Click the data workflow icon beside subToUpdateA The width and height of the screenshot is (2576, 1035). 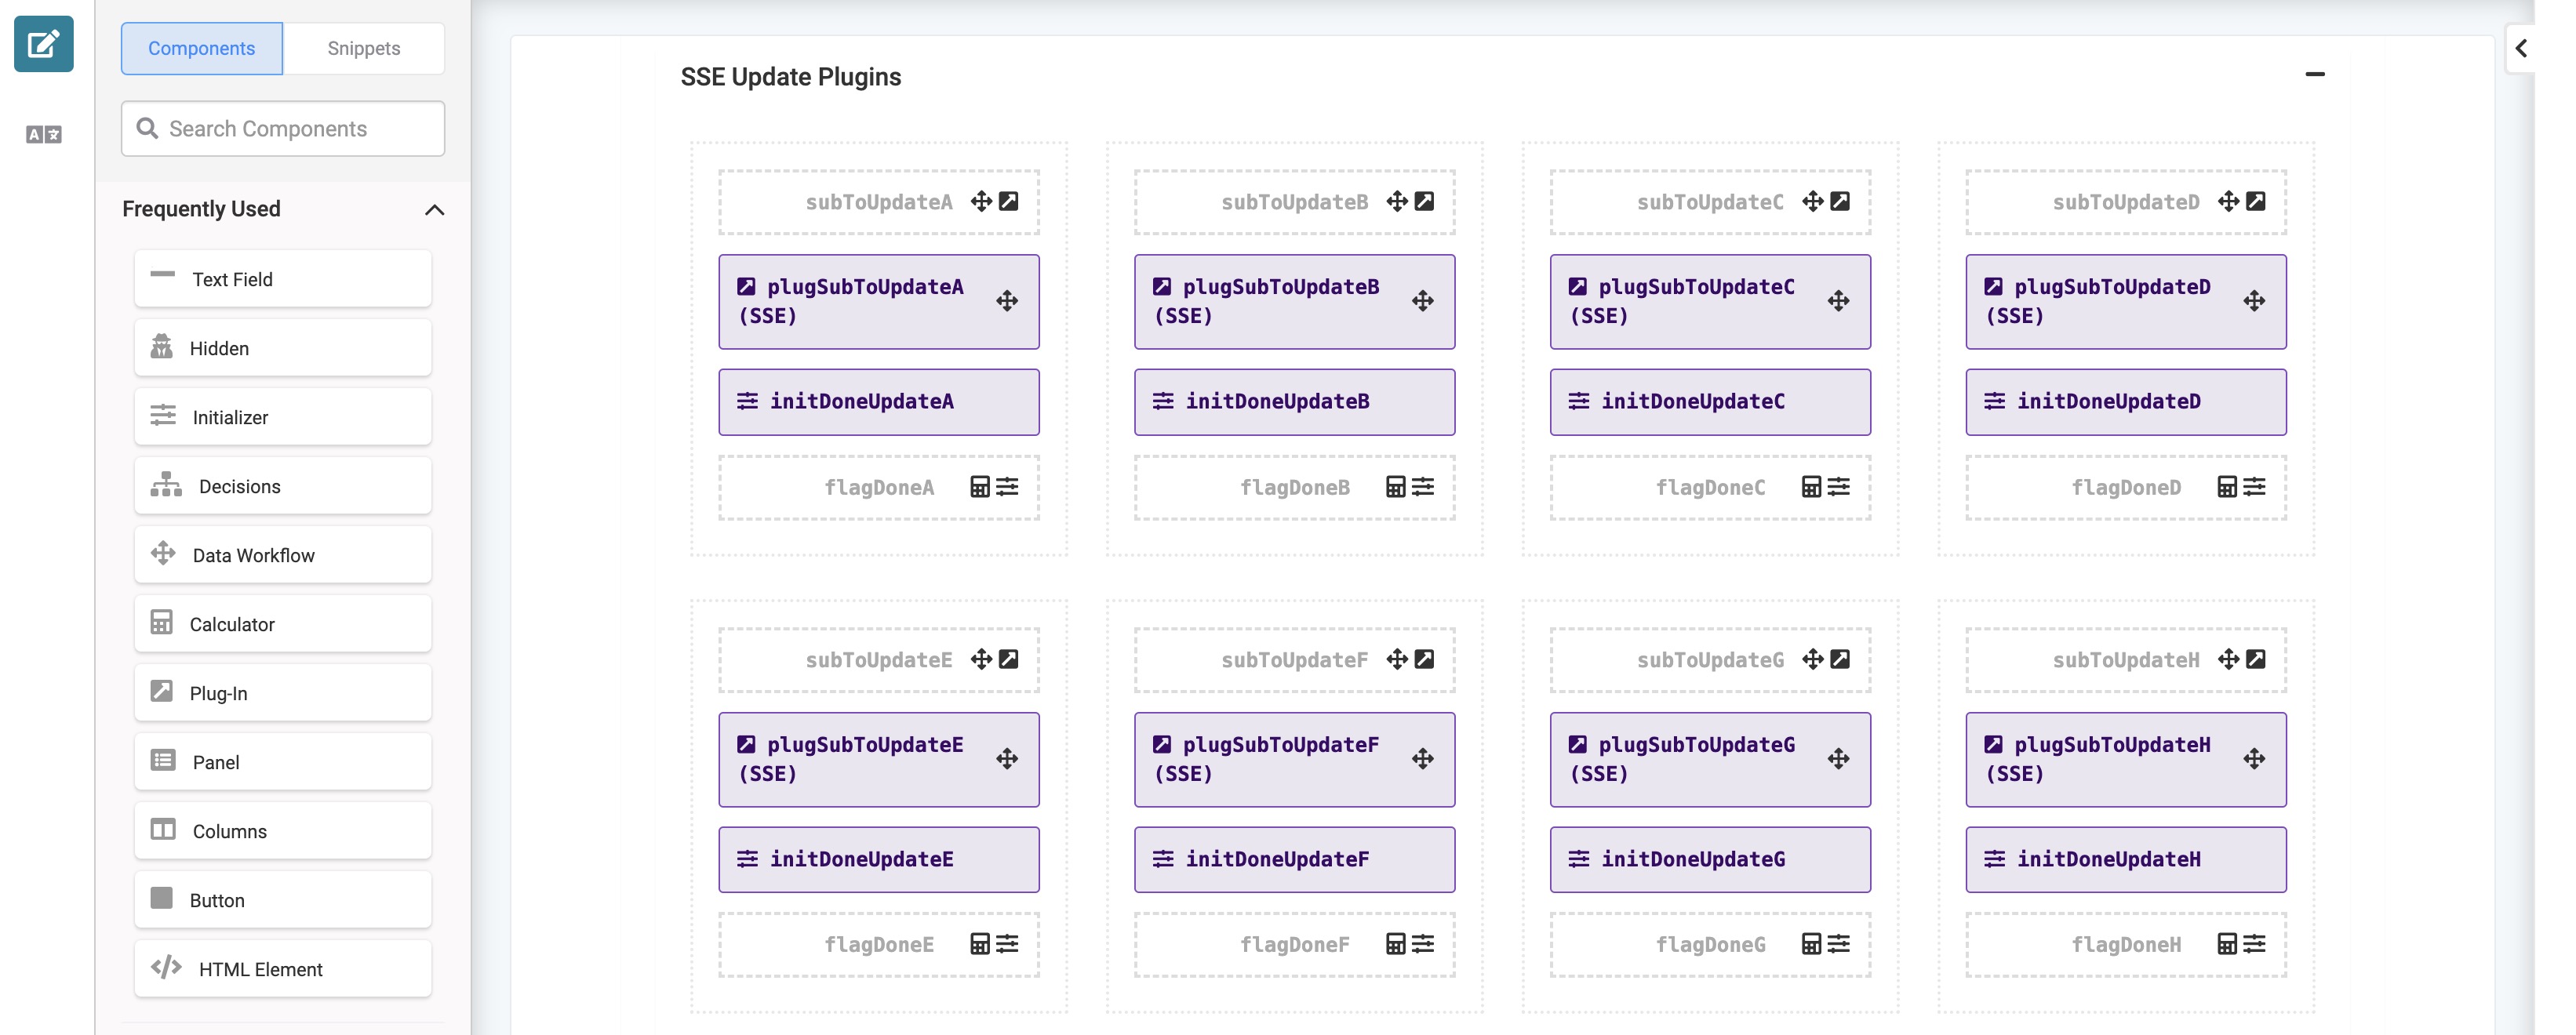[981, 201]
